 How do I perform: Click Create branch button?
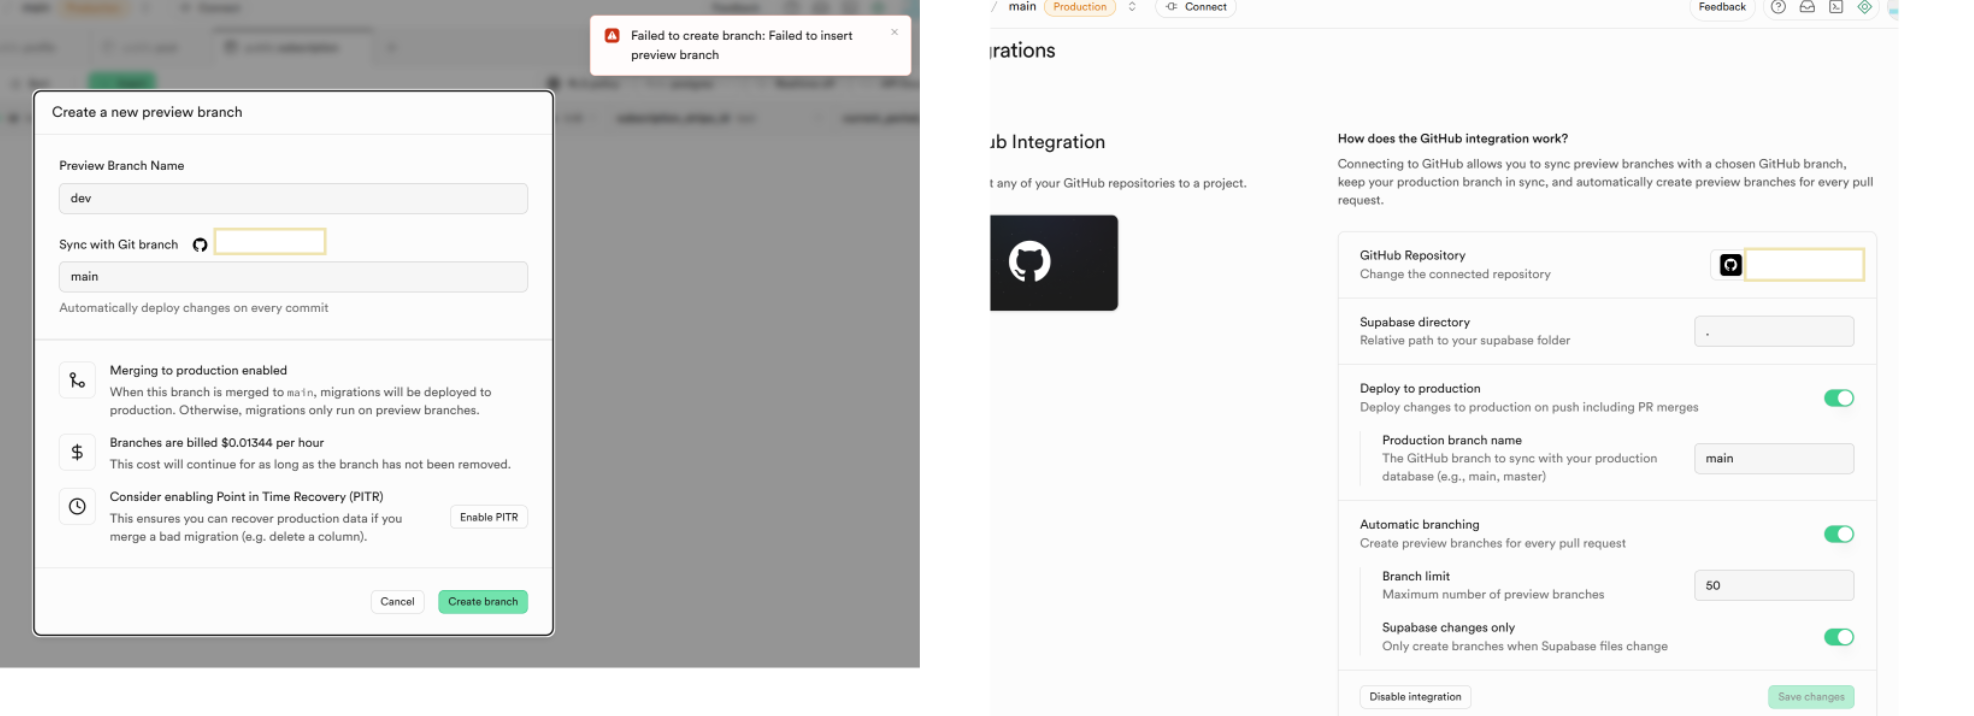coord(483,602)
